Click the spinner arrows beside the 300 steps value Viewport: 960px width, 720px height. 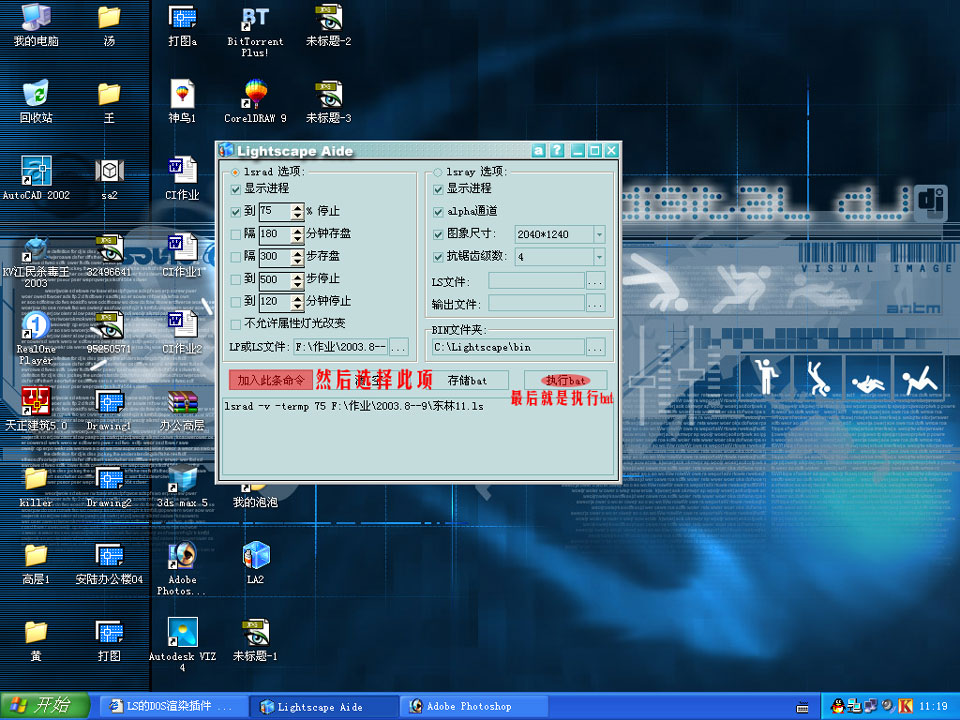298,257
